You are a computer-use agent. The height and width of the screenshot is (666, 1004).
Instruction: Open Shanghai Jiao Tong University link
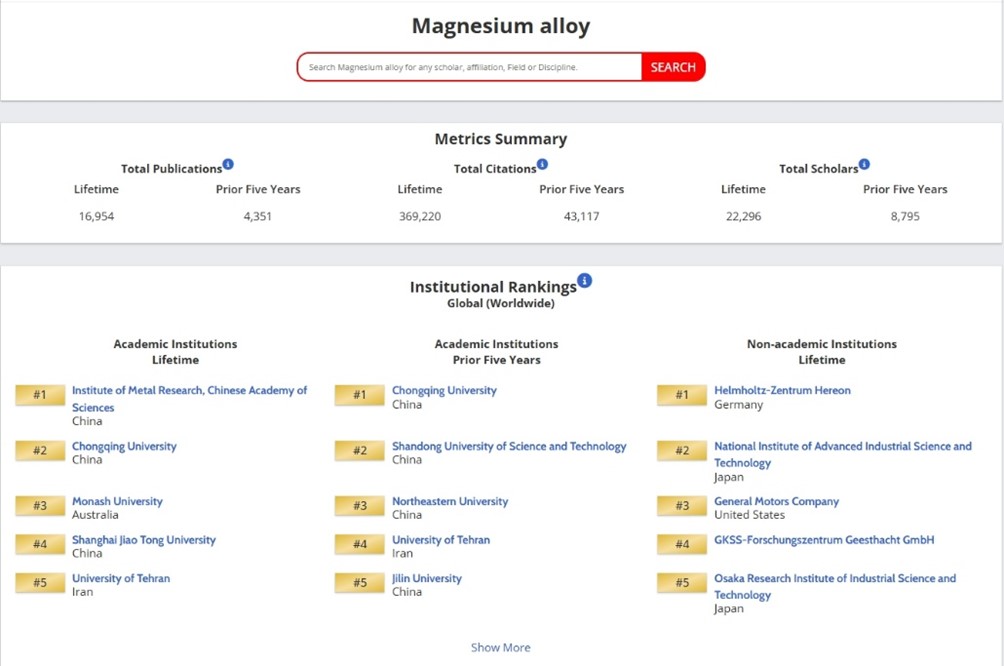pyautogui.click(x=143, y=540)
